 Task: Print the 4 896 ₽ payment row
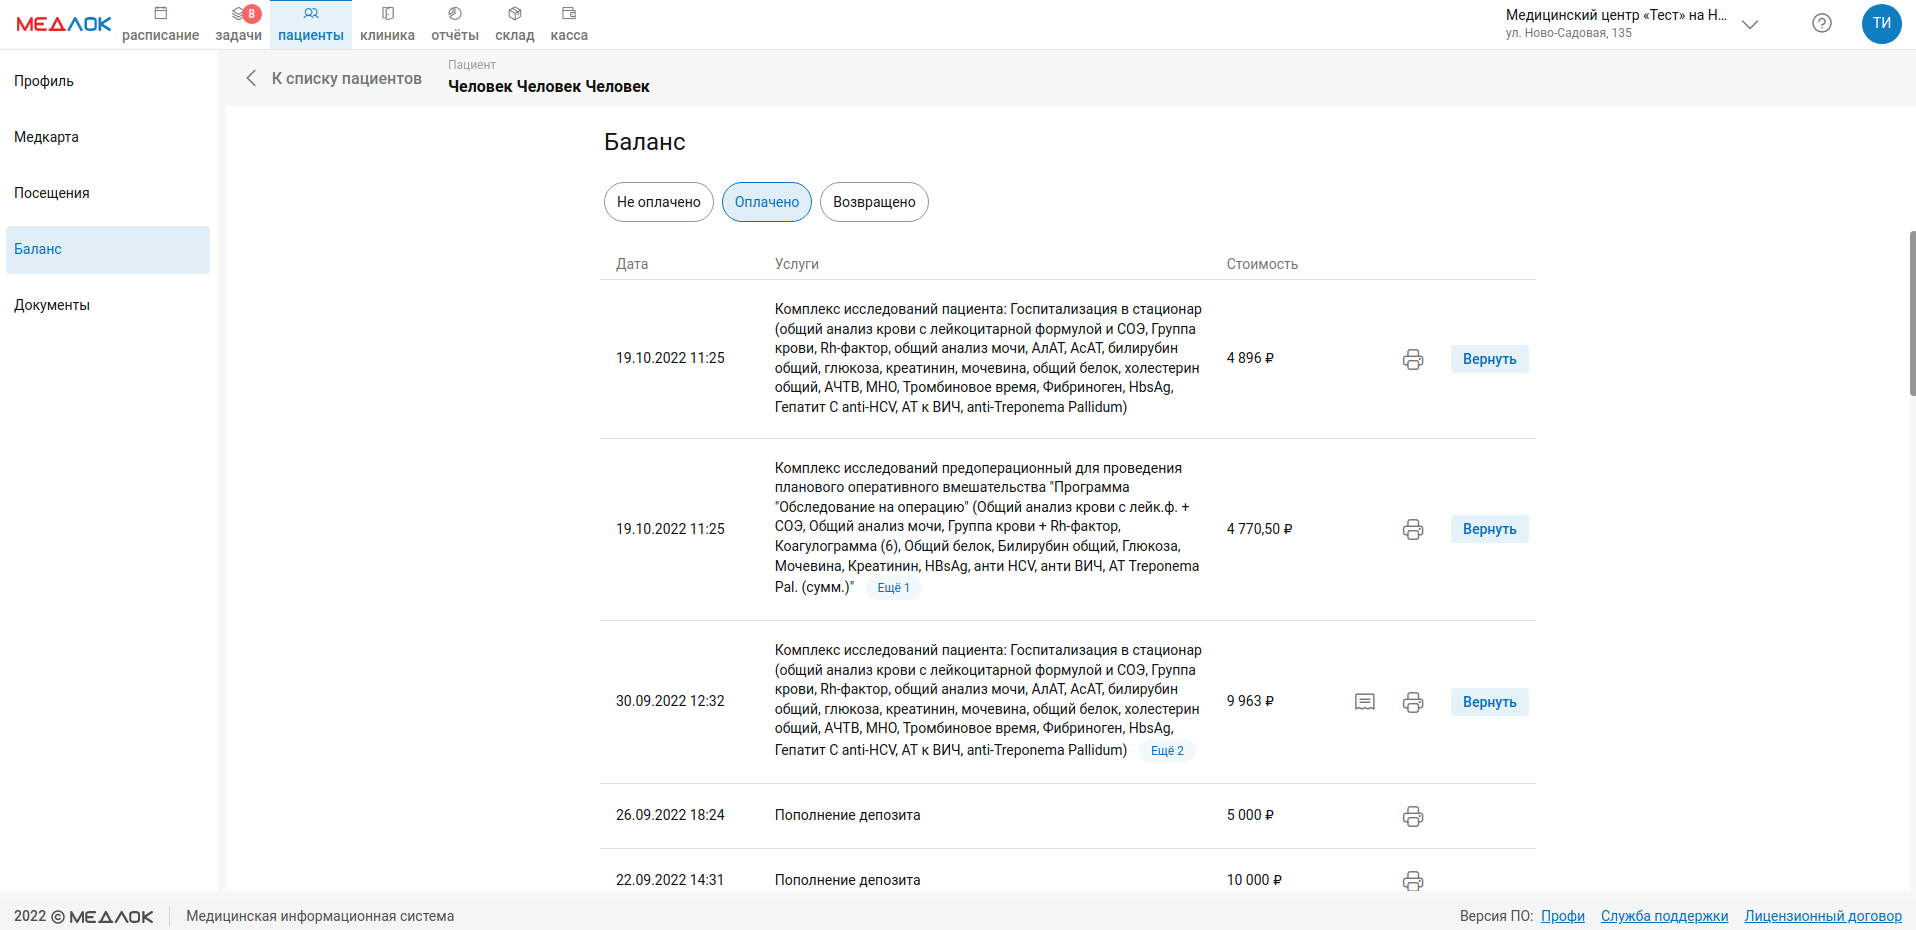pyautogui.click(x=1413, y=359)
